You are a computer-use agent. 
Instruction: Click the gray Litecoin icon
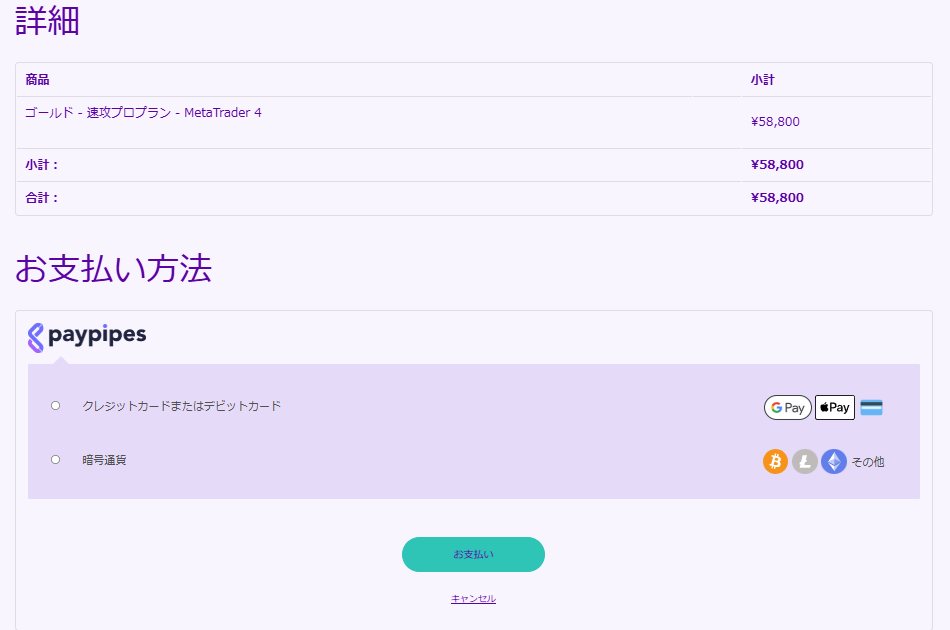[805, 462]
